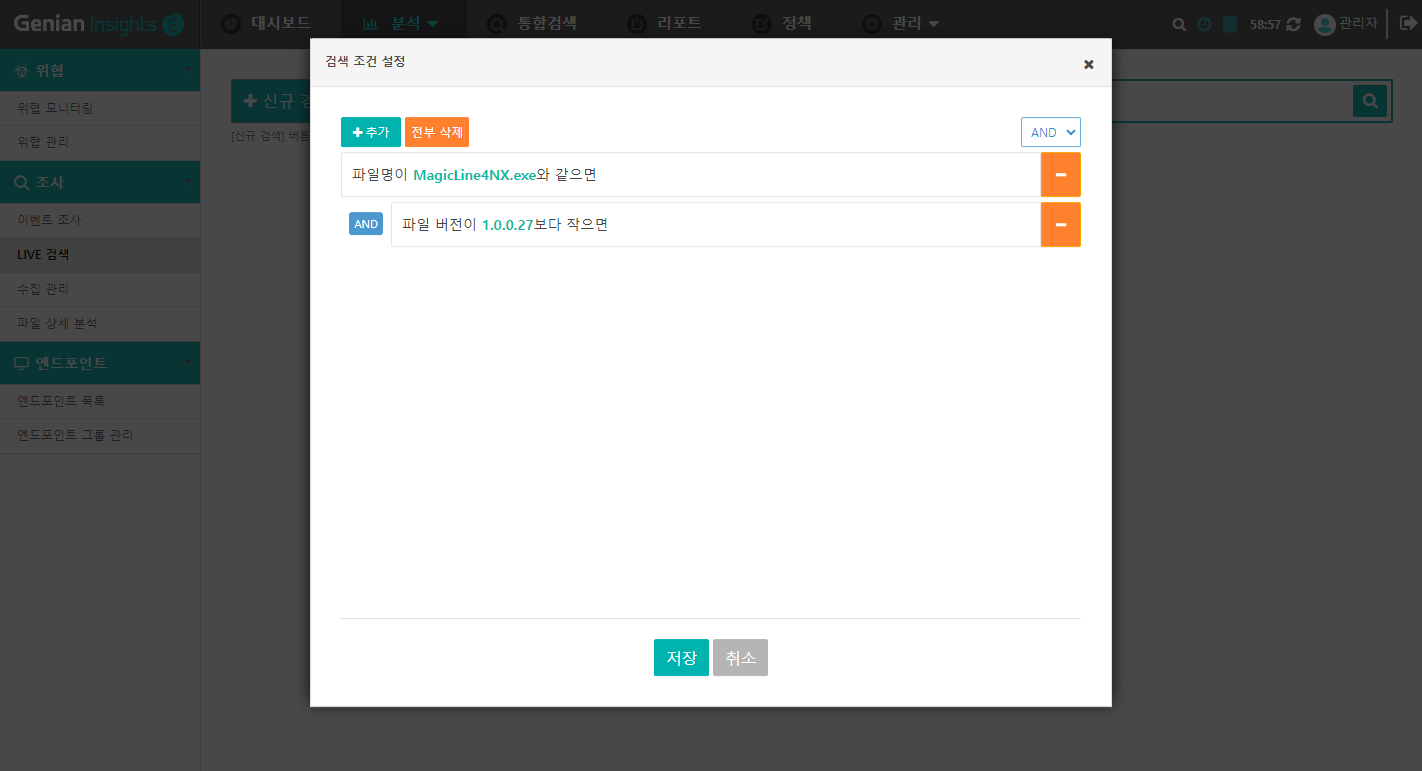1422x771 pixels.
Task: Open the 대시보드 menu
Action: point(266,24)
